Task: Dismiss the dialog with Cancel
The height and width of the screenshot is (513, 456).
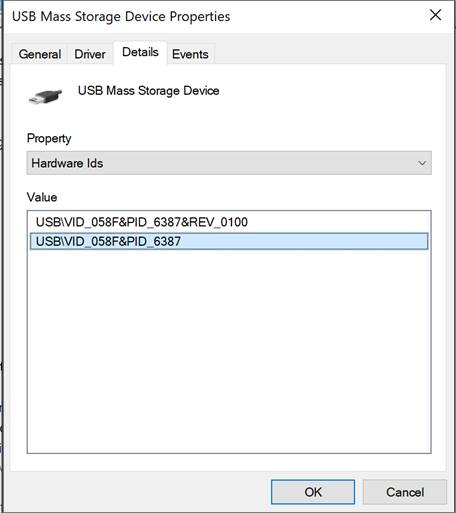Action: (x=405, y=492)
